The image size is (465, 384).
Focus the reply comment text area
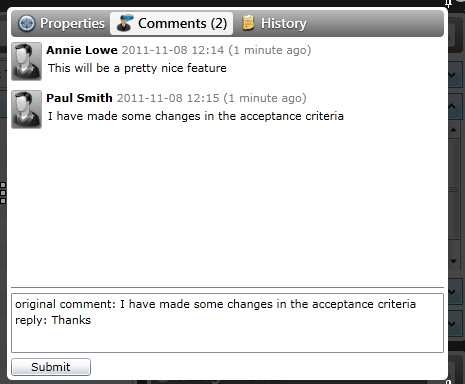(227, 323)
